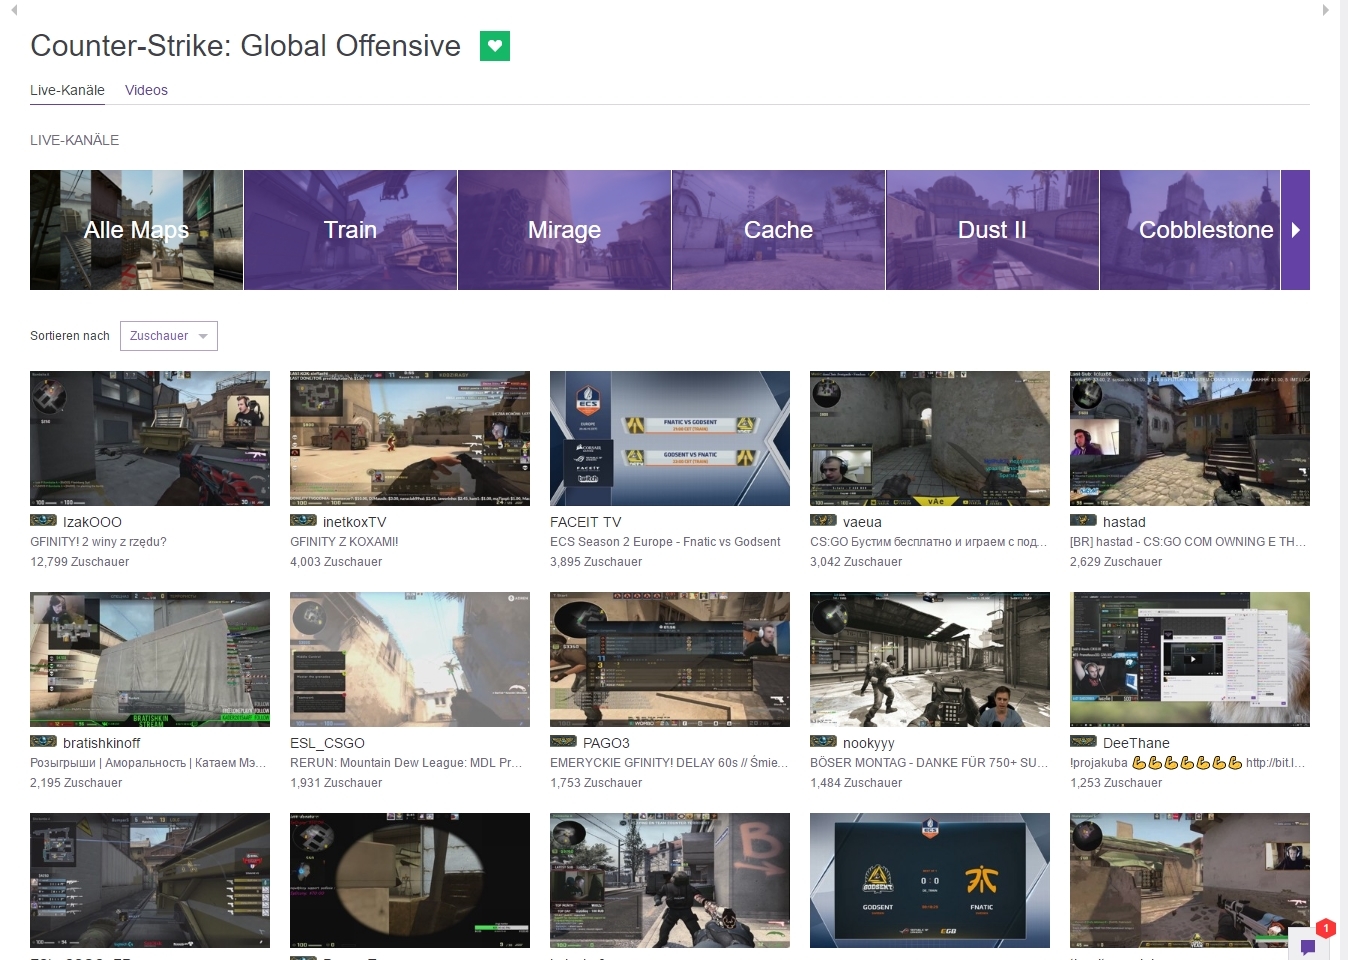
Task: Open title 'BÖSER MONTAG - DANKE FÜR 750+'
Action: pyautogui.click(x=929, y=763)
